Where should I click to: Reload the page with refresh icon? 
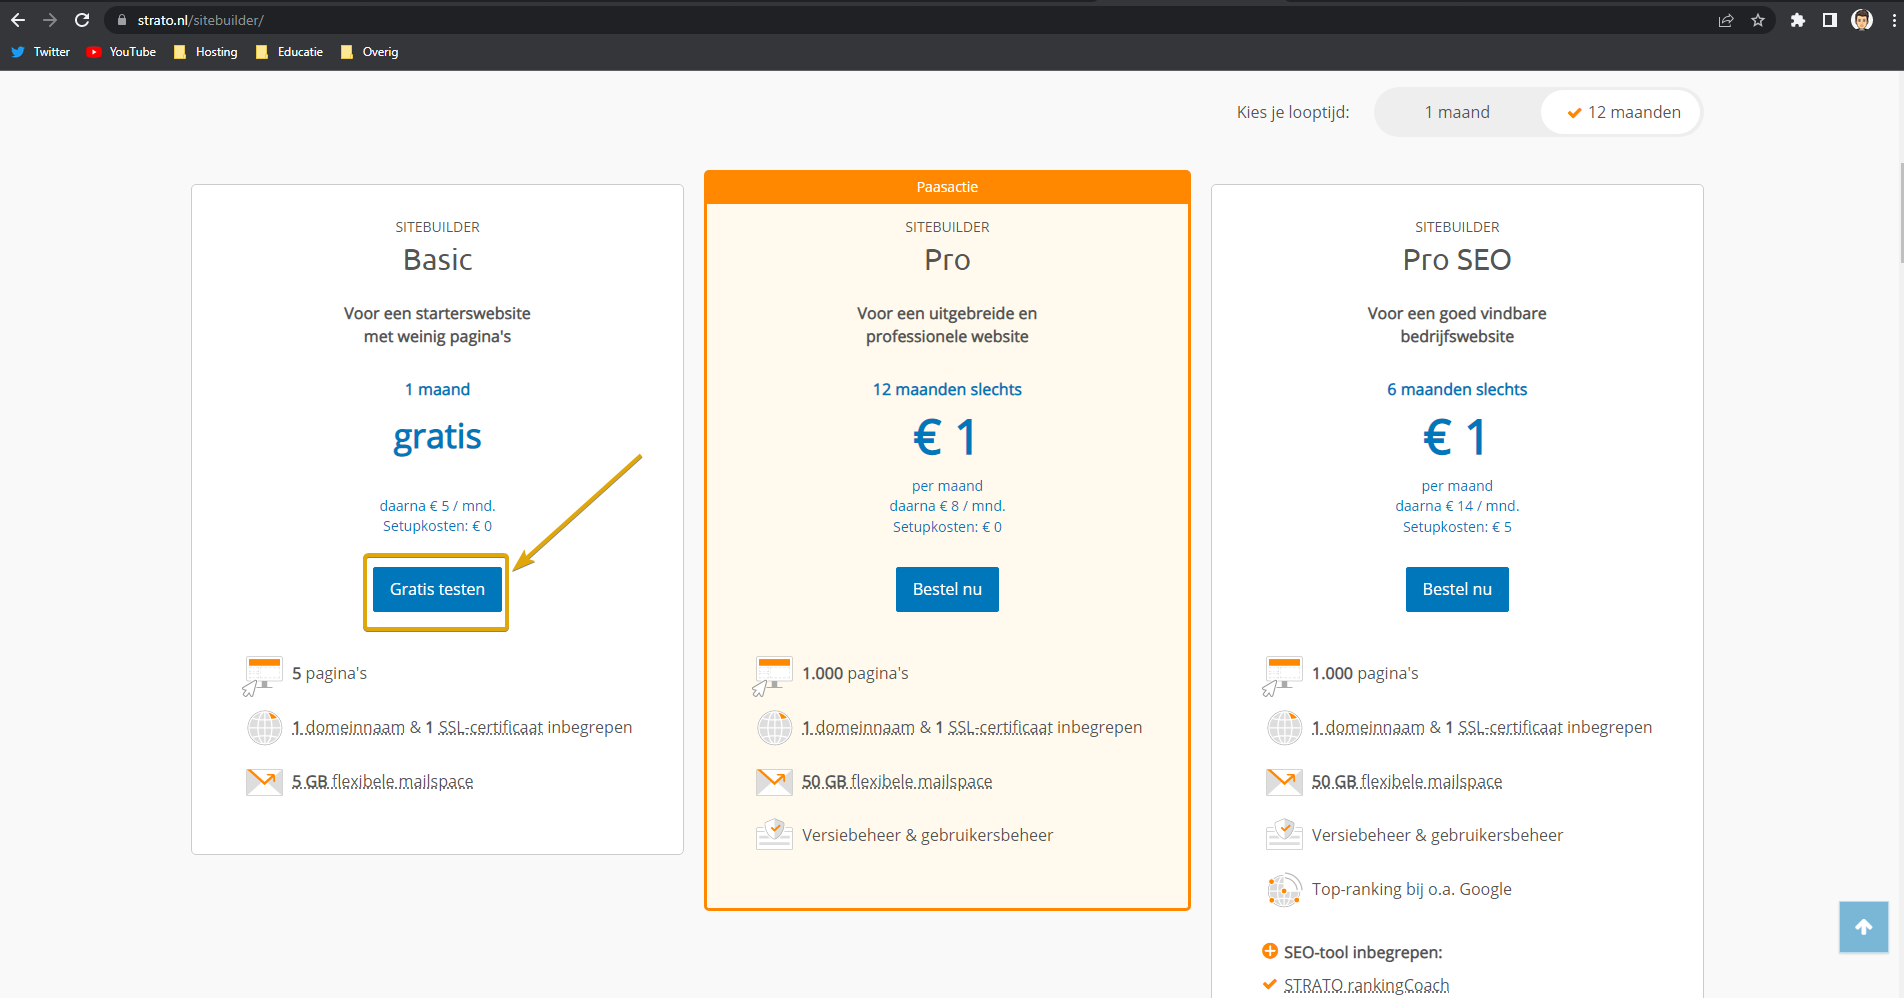tap(82, 20)
